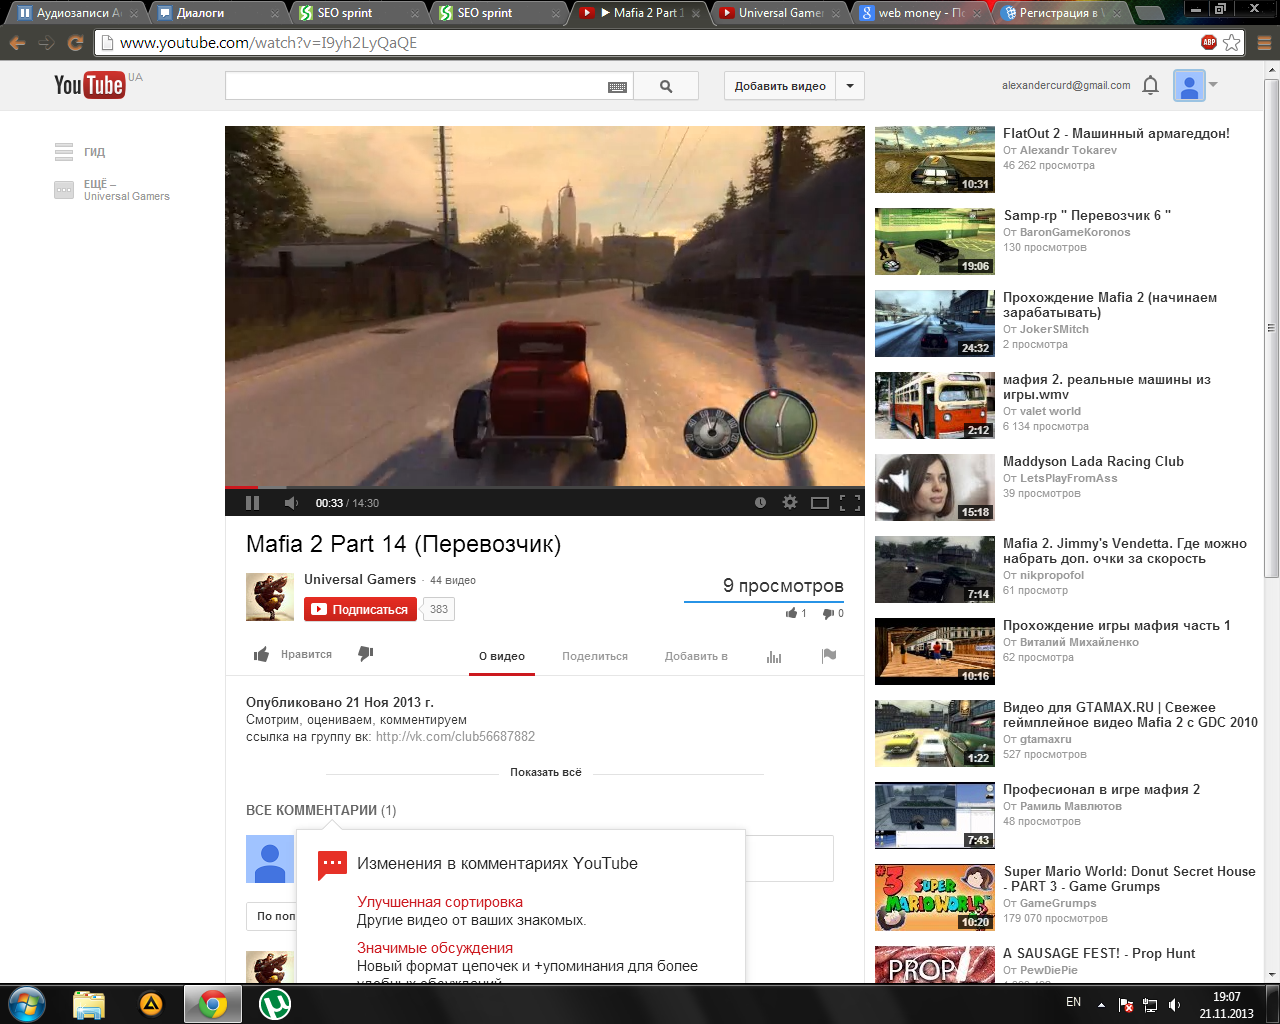Click the Adblock Plus icon in address bar
The image size is (1280, 1024).
tap(1209, 42)
